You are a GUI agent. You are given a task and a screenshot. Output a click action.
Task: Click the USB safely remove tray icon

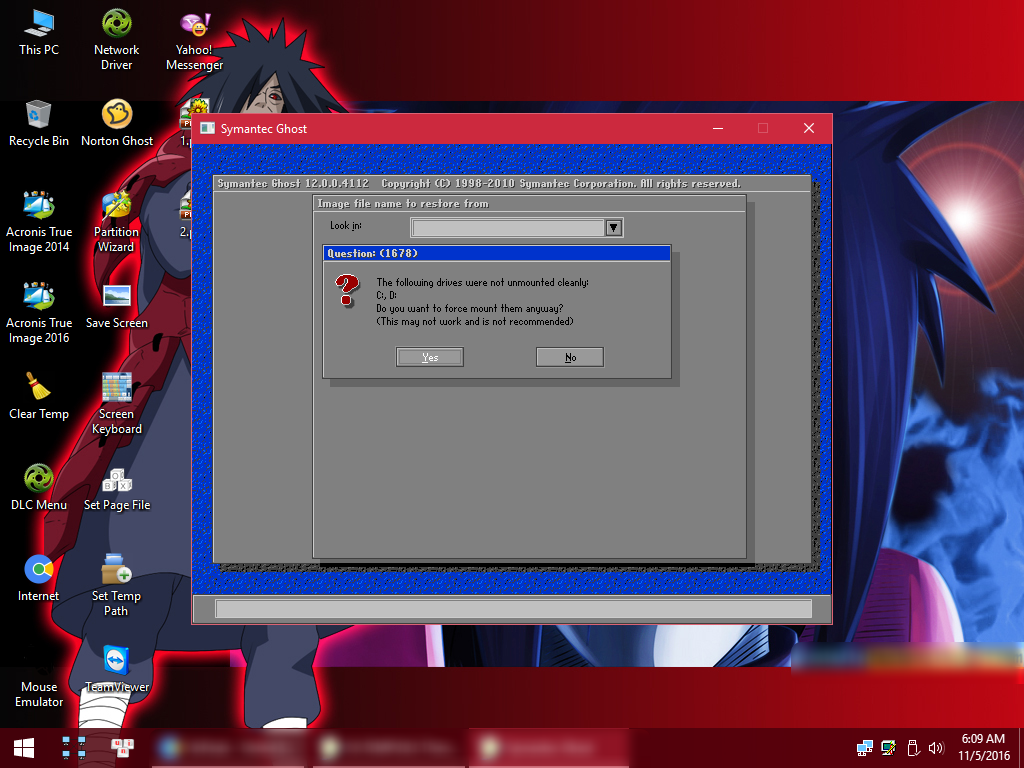click(x=913, y=748)
